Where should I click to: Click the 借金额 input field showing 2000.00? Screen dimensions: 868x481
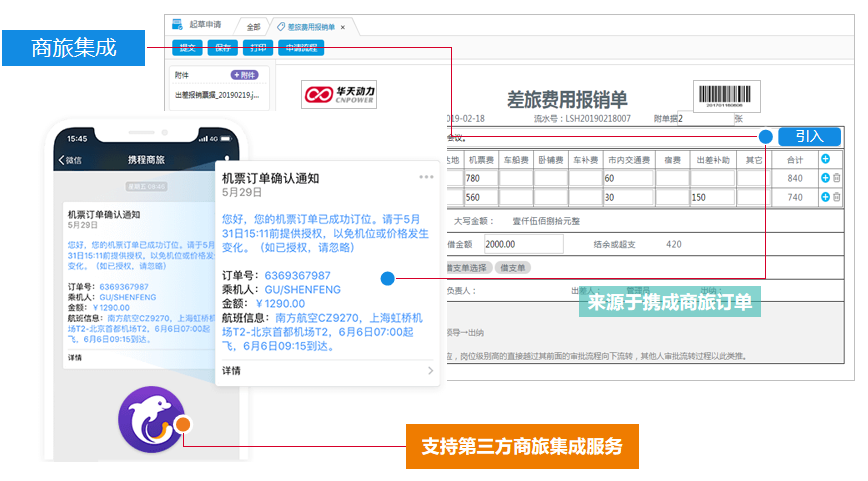[x=523, y=244]
